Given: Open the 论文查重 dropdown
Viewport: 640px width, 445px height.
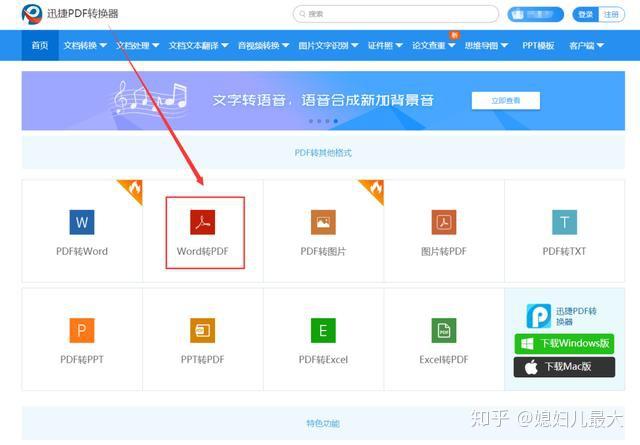Looking at the screenshot, I should click(433, 45).
